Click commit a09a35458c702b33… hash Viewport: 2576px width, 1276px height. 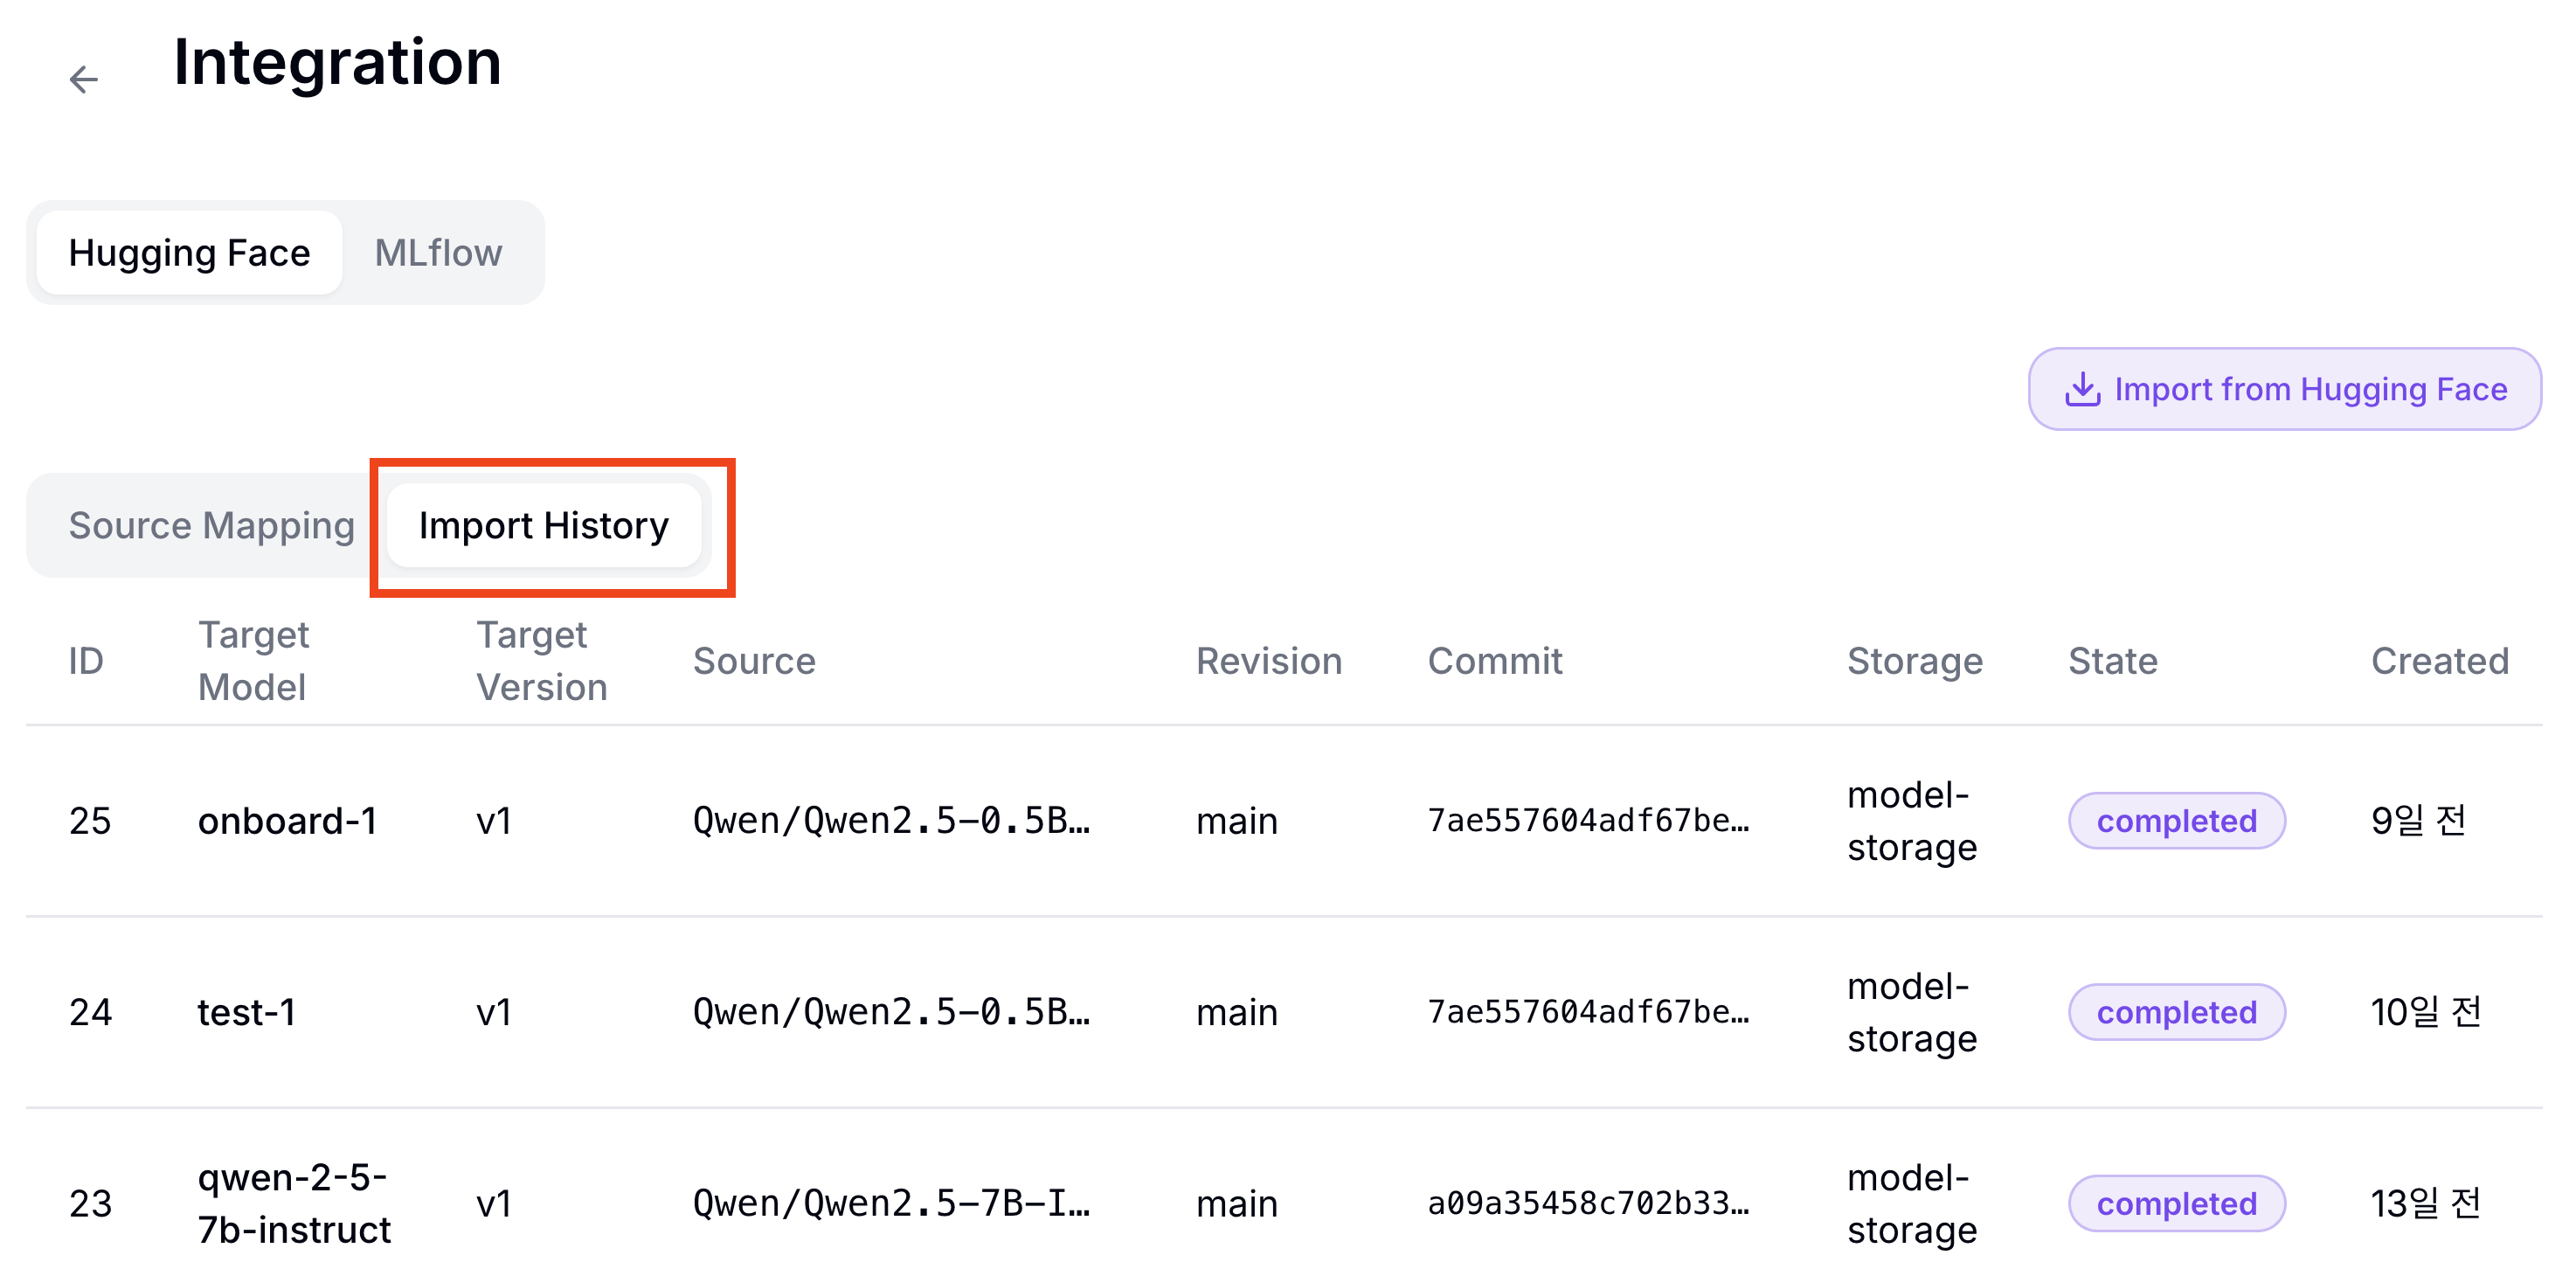pyautogui.click(x=1588, y=1203)
